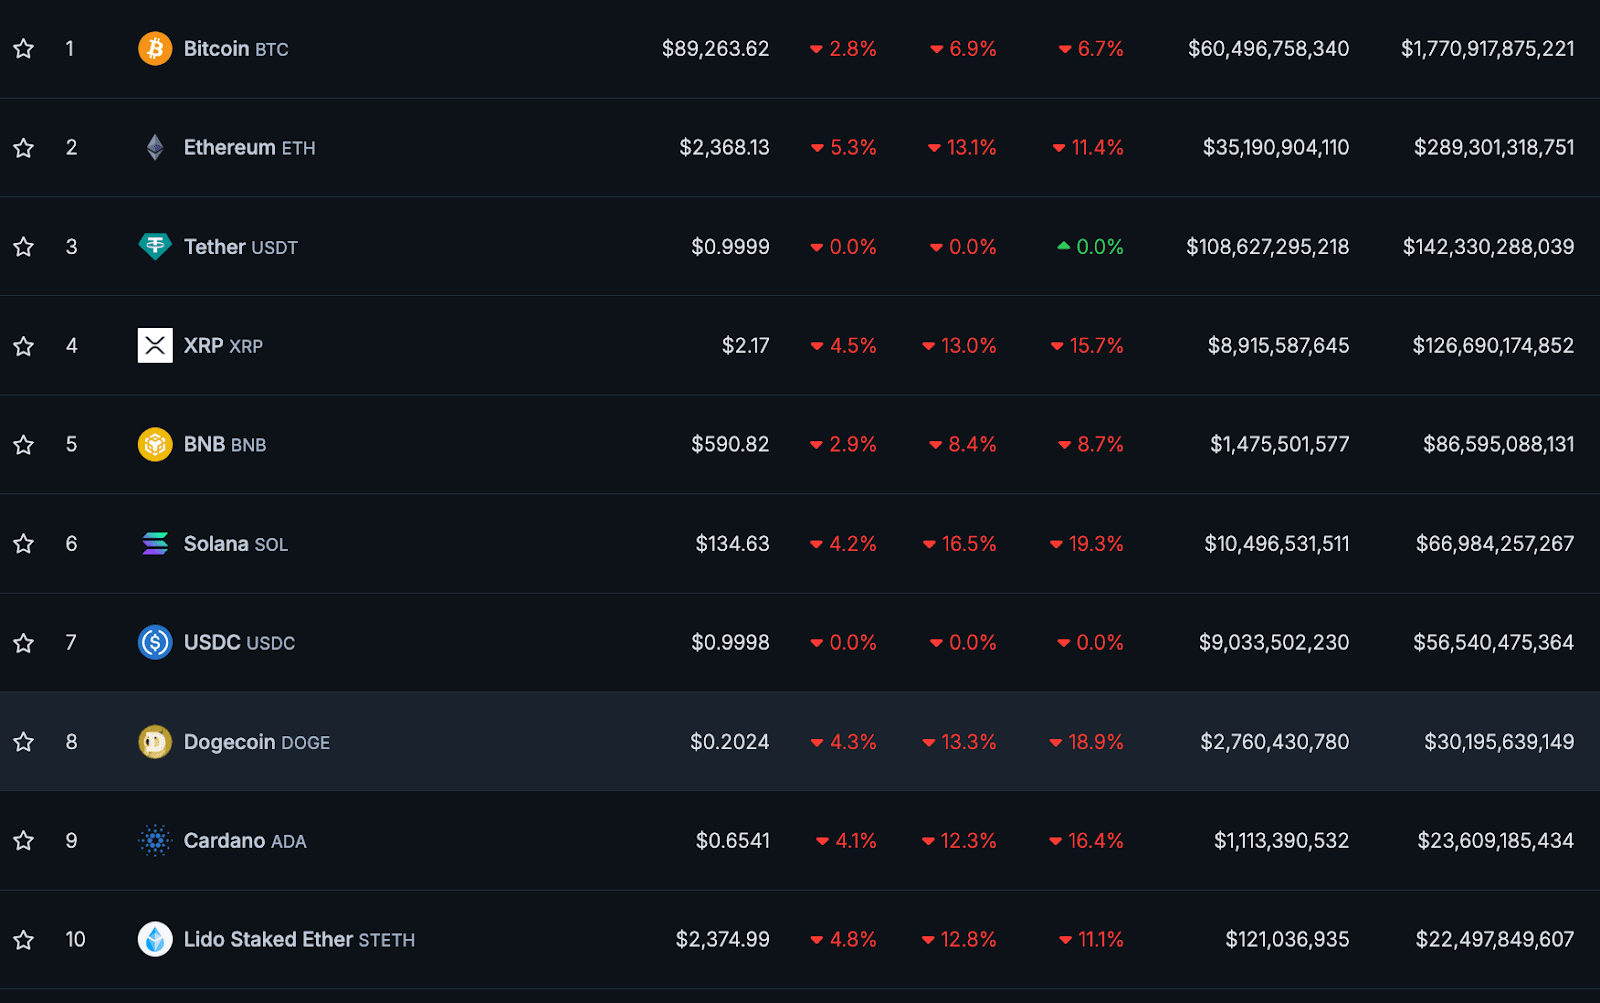Select Cardano price $0.6541

point(732,841)
